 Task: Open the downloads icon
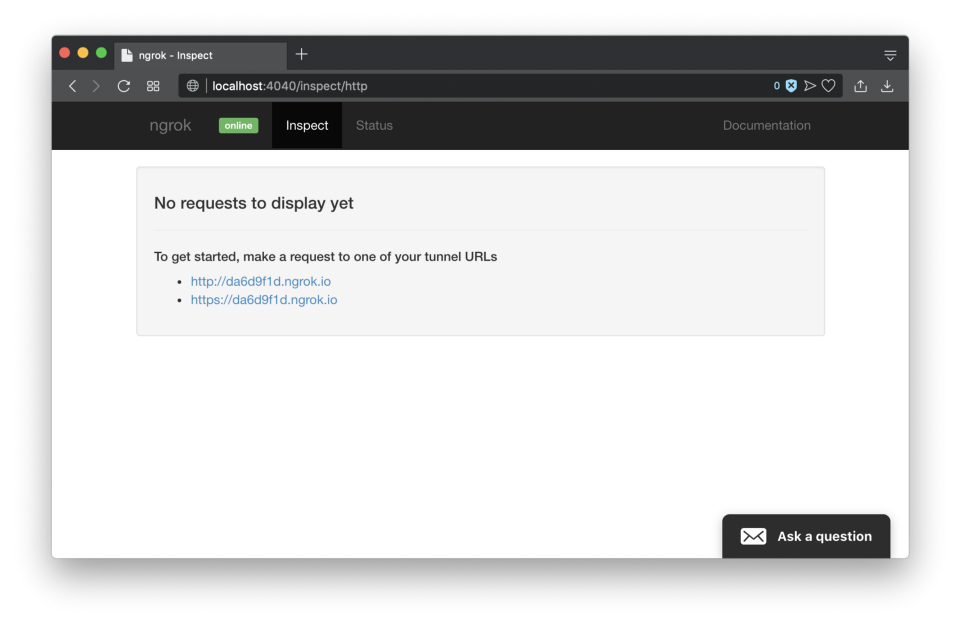887,86
